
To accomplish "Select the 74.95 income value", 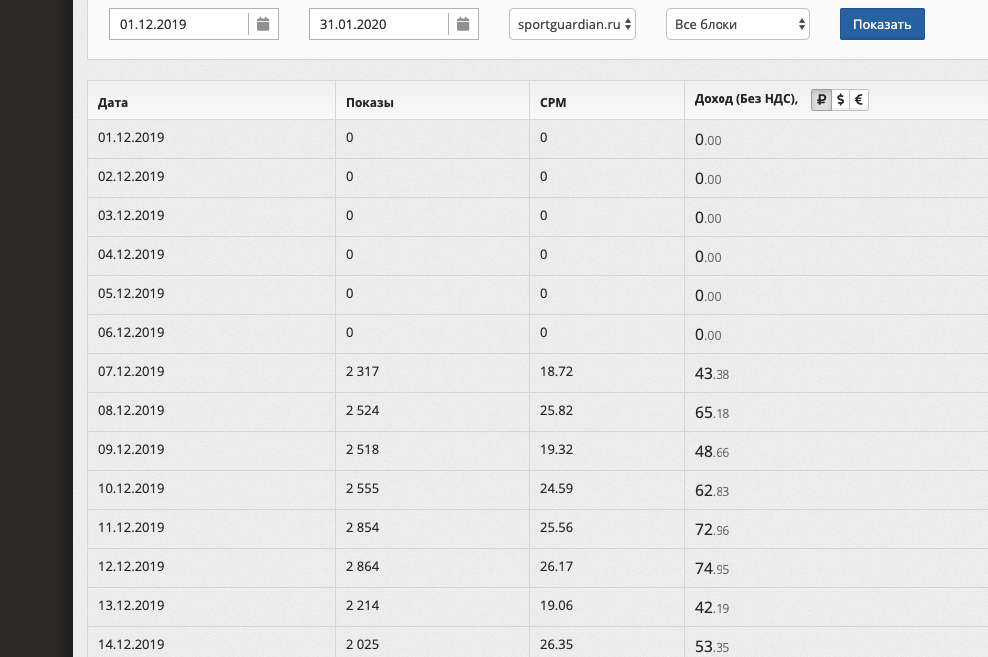I will point(712,569).
